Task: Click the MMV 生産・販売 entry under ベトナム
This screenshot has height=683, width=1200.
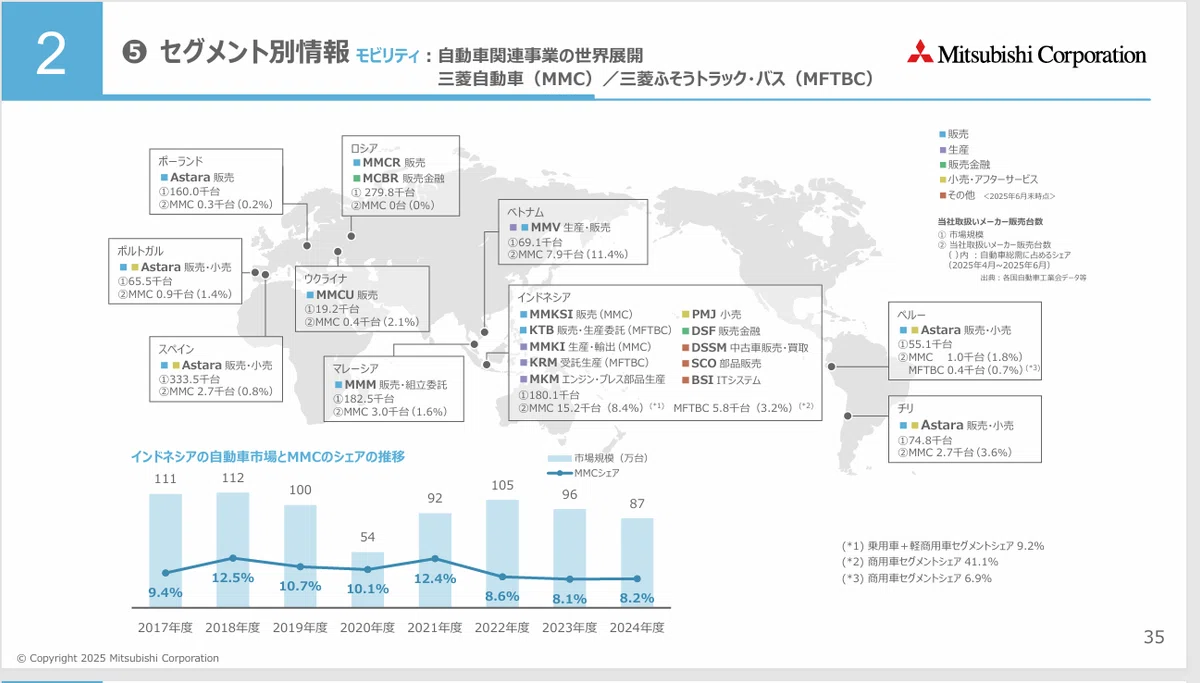Action: 559,227
